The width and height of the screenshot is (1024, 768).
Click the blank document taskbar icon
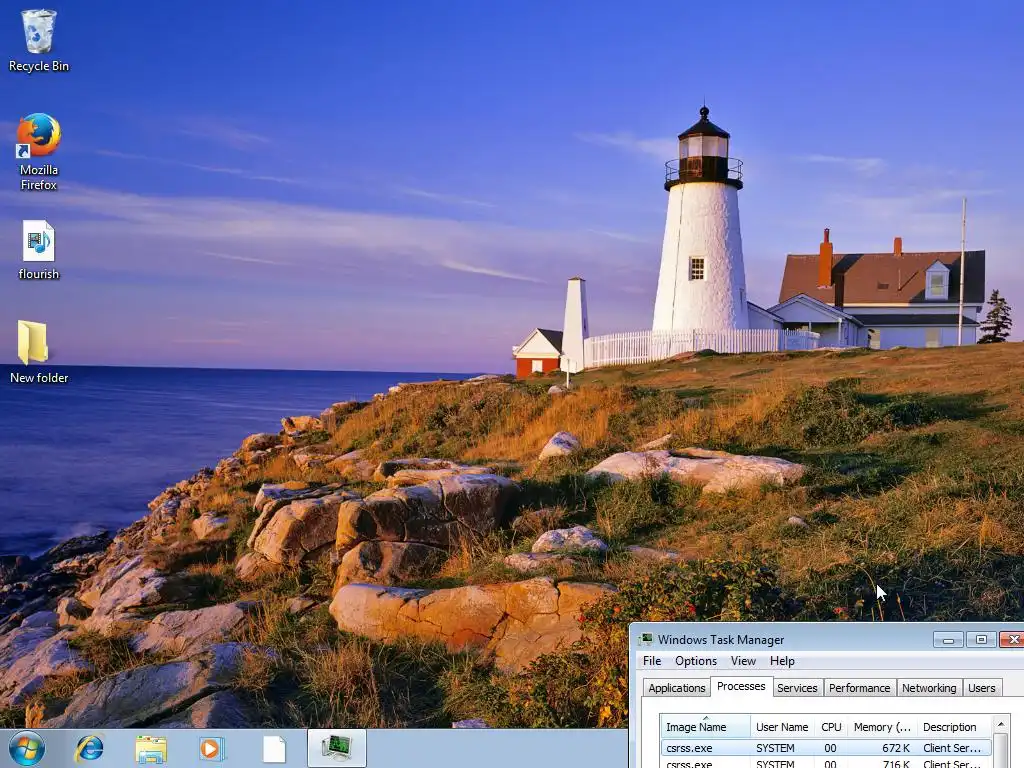tap(274, 749)
